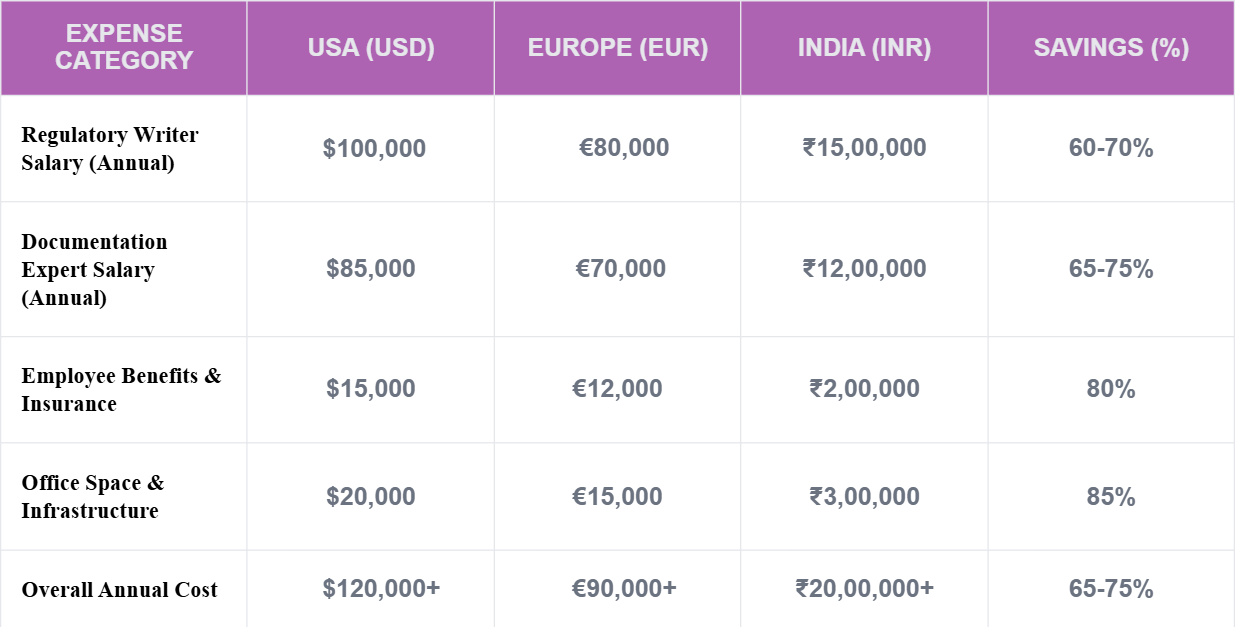Select the India (INR) column header
Image resolution: width=1235 pixels, height=627 pixels.
864,49
